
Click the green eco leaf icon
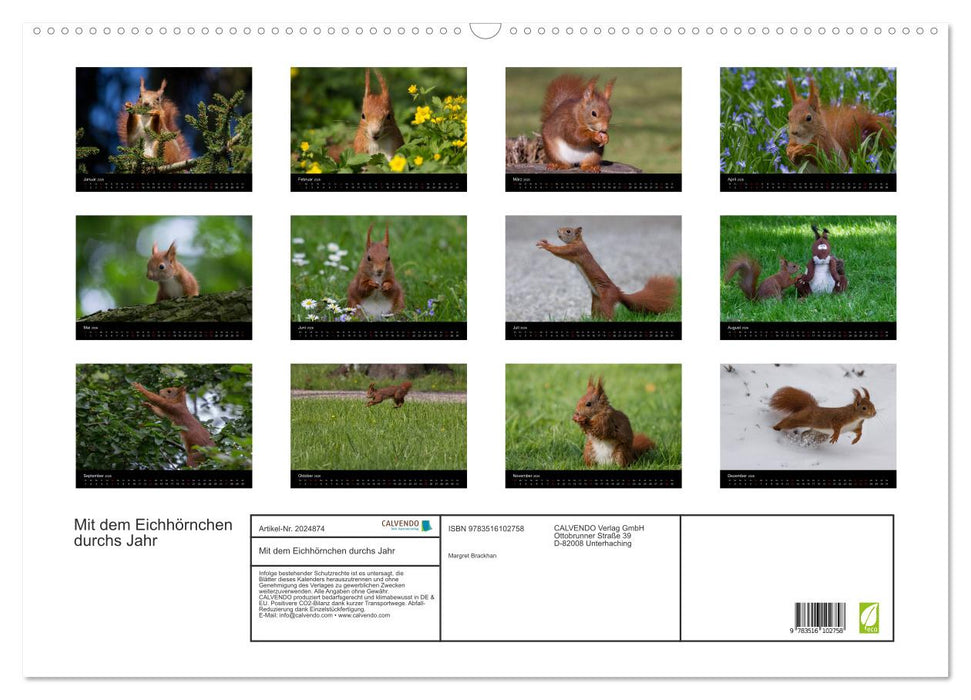tap(869, 617)
